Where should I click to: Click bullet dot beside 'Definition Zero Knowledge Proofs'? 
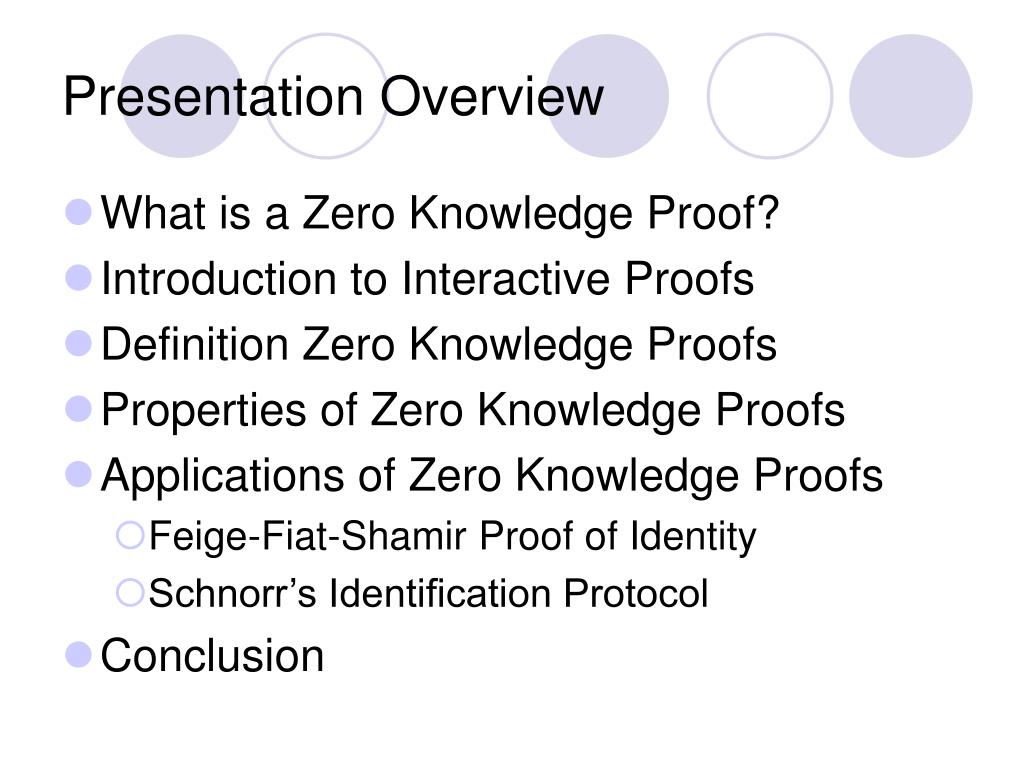point(79,343)
